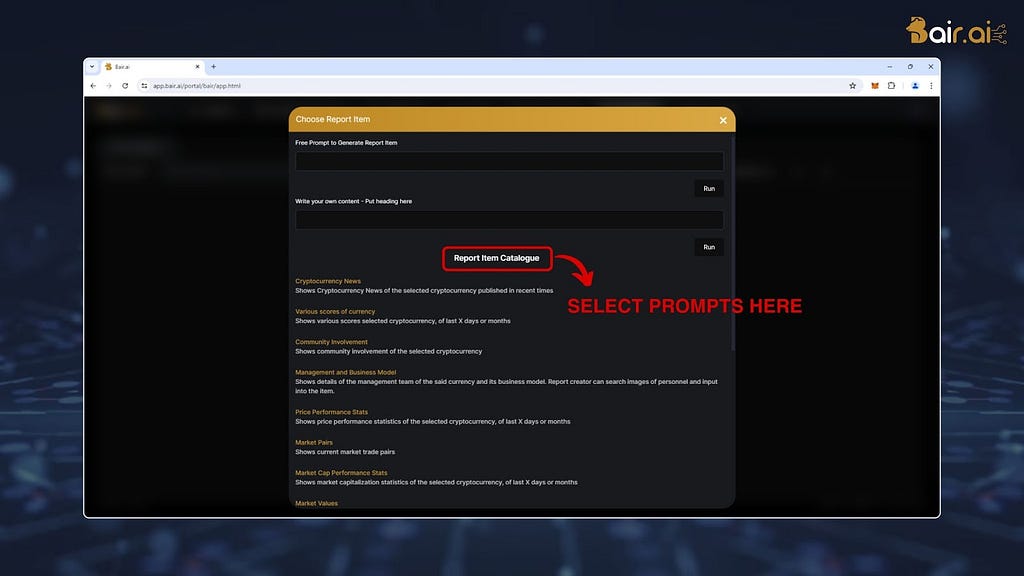Switch to the Bair.ai browser tab
The height and width of the screenshot is (576, 1024).
tap(152, 67)
